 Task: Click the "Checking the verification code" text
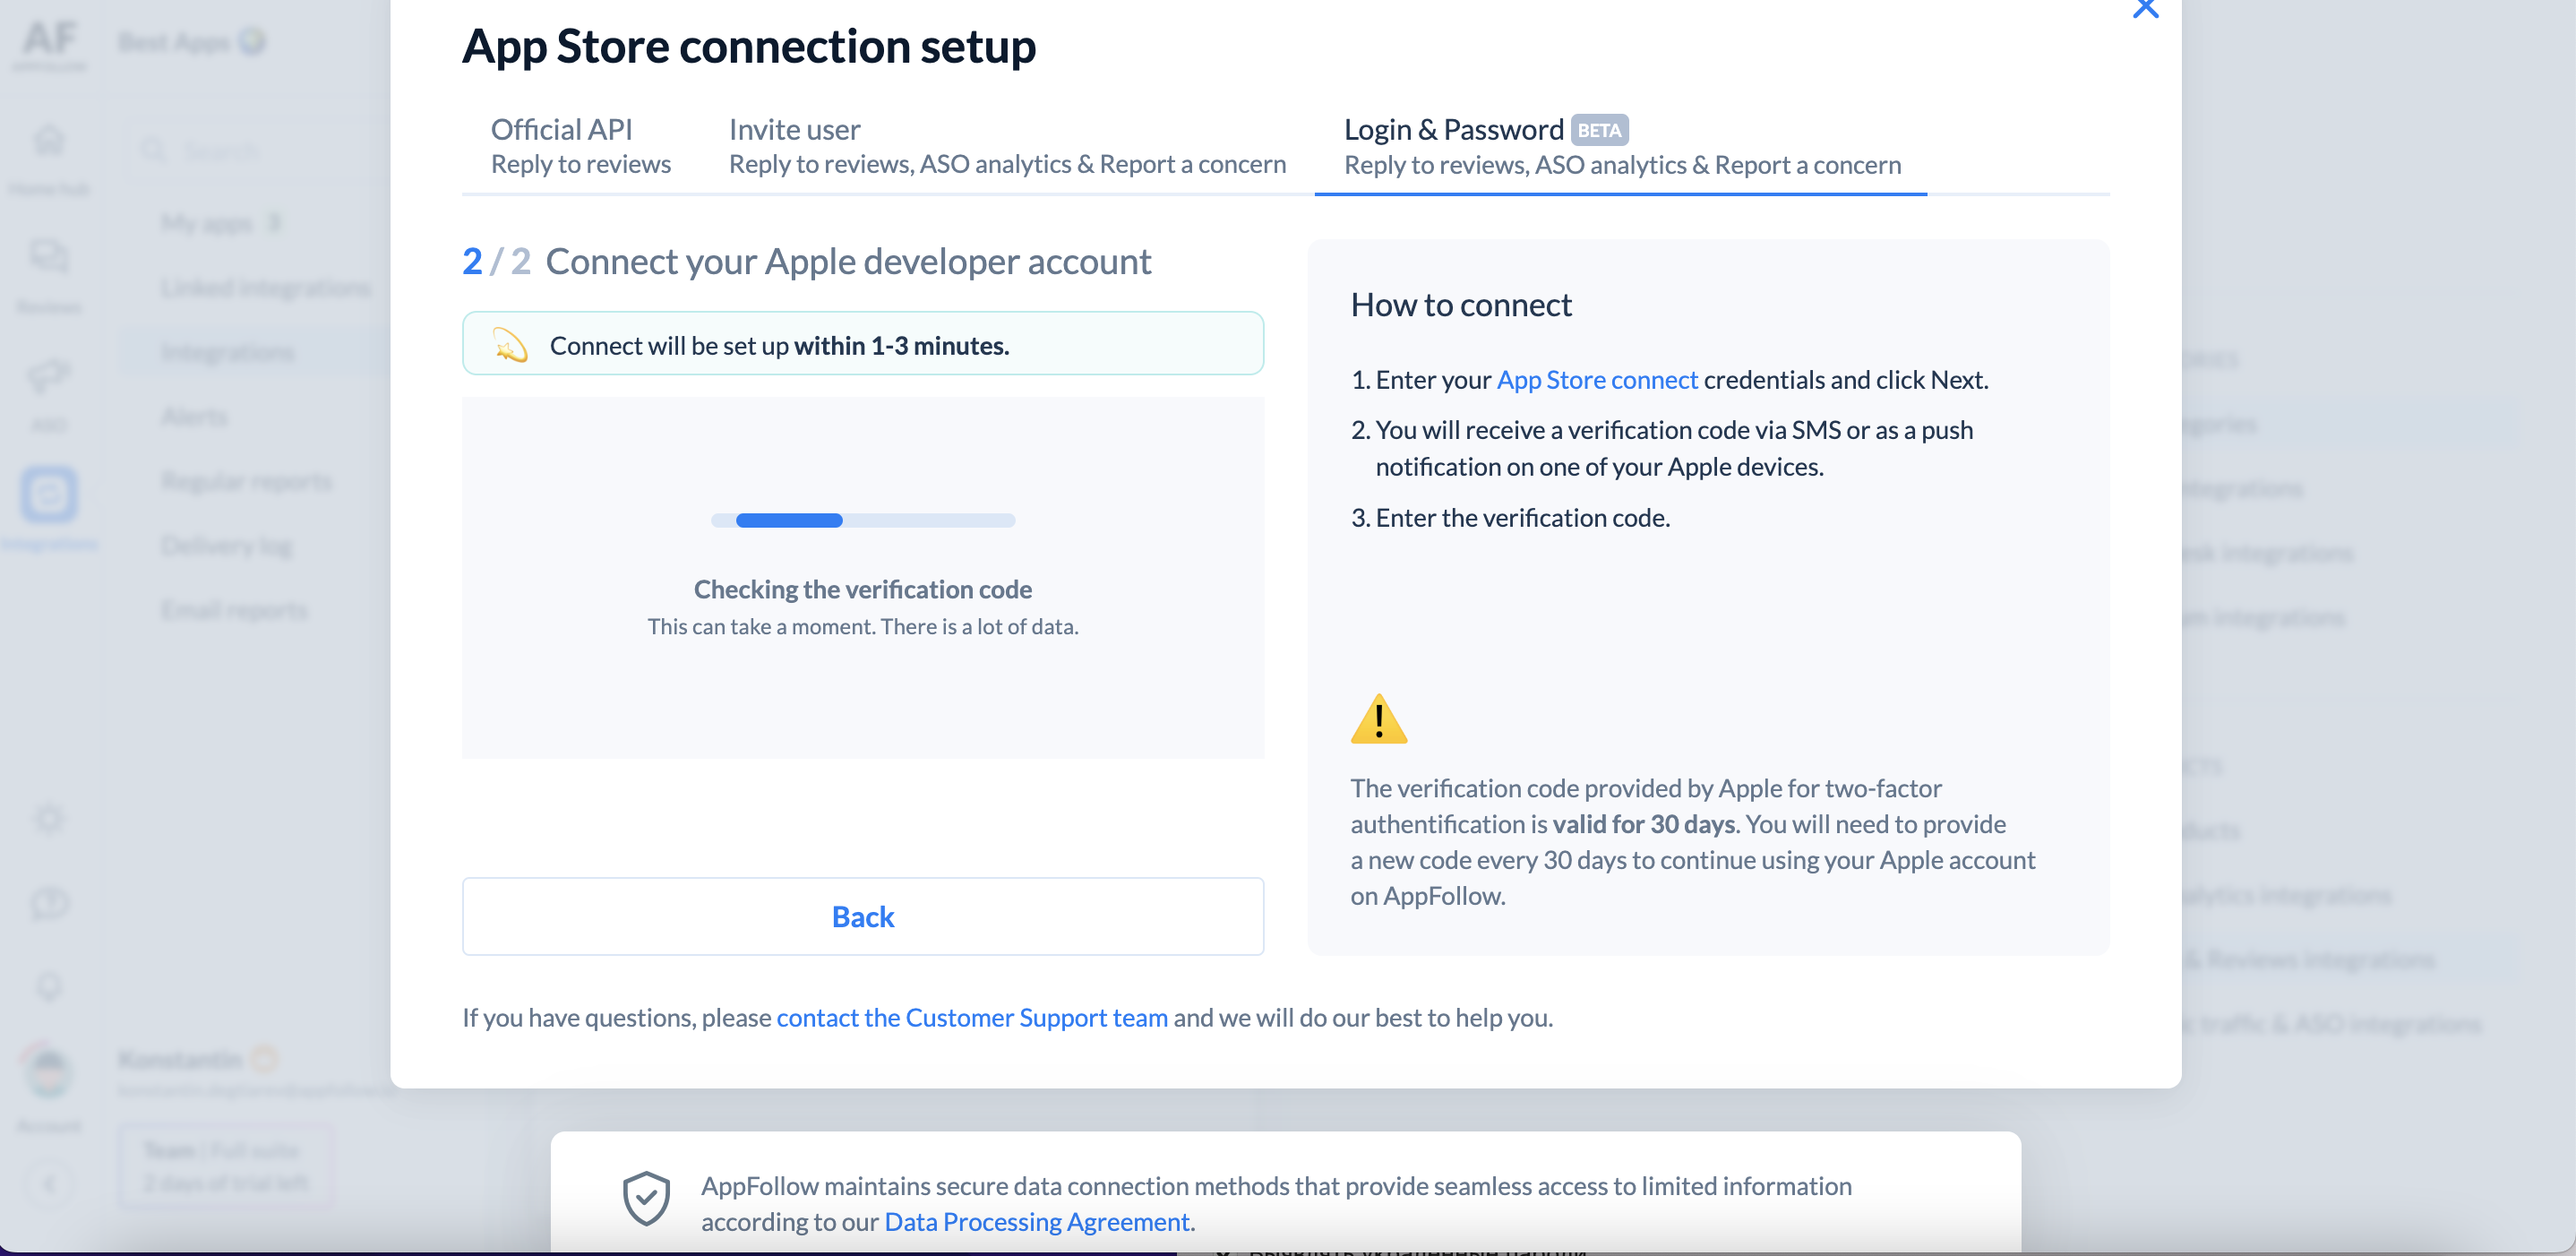coord(863,590)
